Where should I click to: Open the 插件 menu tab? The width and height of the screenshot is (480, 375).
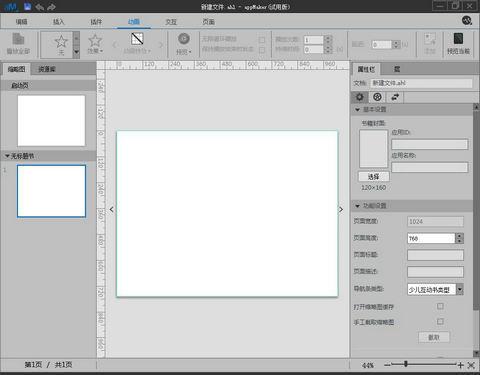click(96, 22)
